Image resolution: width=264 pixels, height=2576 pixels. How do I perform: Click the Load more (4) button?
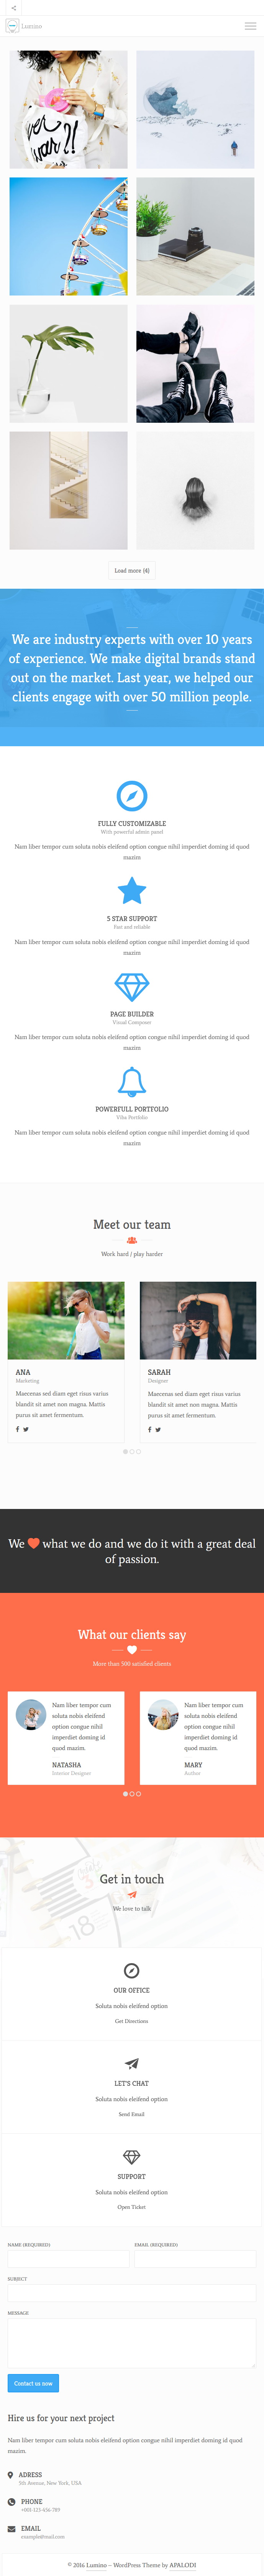(x=132, y=570)
